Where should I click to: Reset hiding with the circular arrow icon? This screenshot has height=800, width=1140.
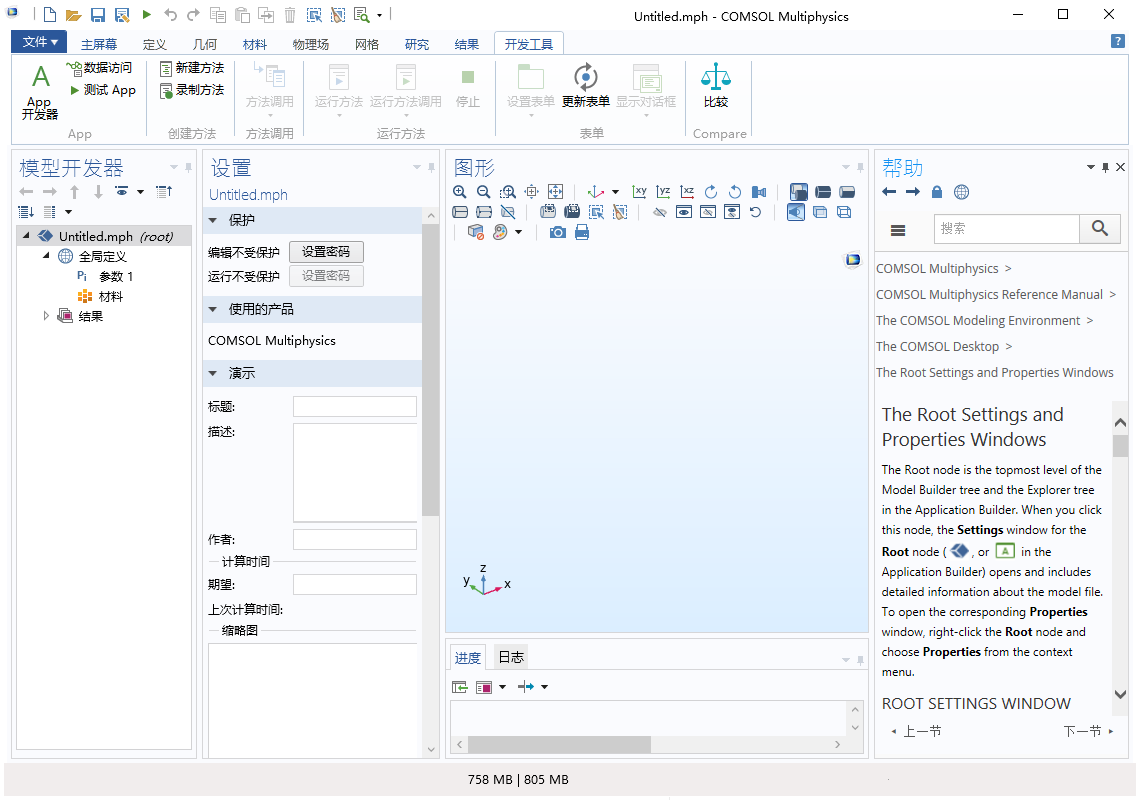click(755, 212)
